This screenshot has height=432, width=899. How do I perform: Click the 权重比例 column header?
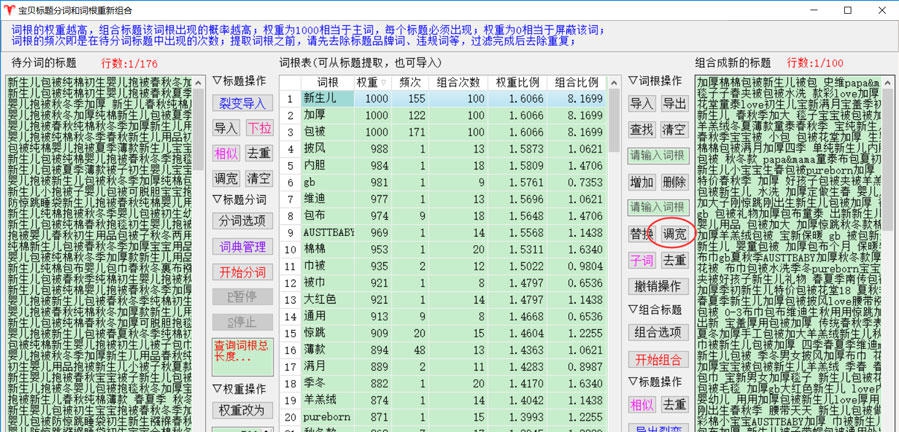[x=518, y=82]
